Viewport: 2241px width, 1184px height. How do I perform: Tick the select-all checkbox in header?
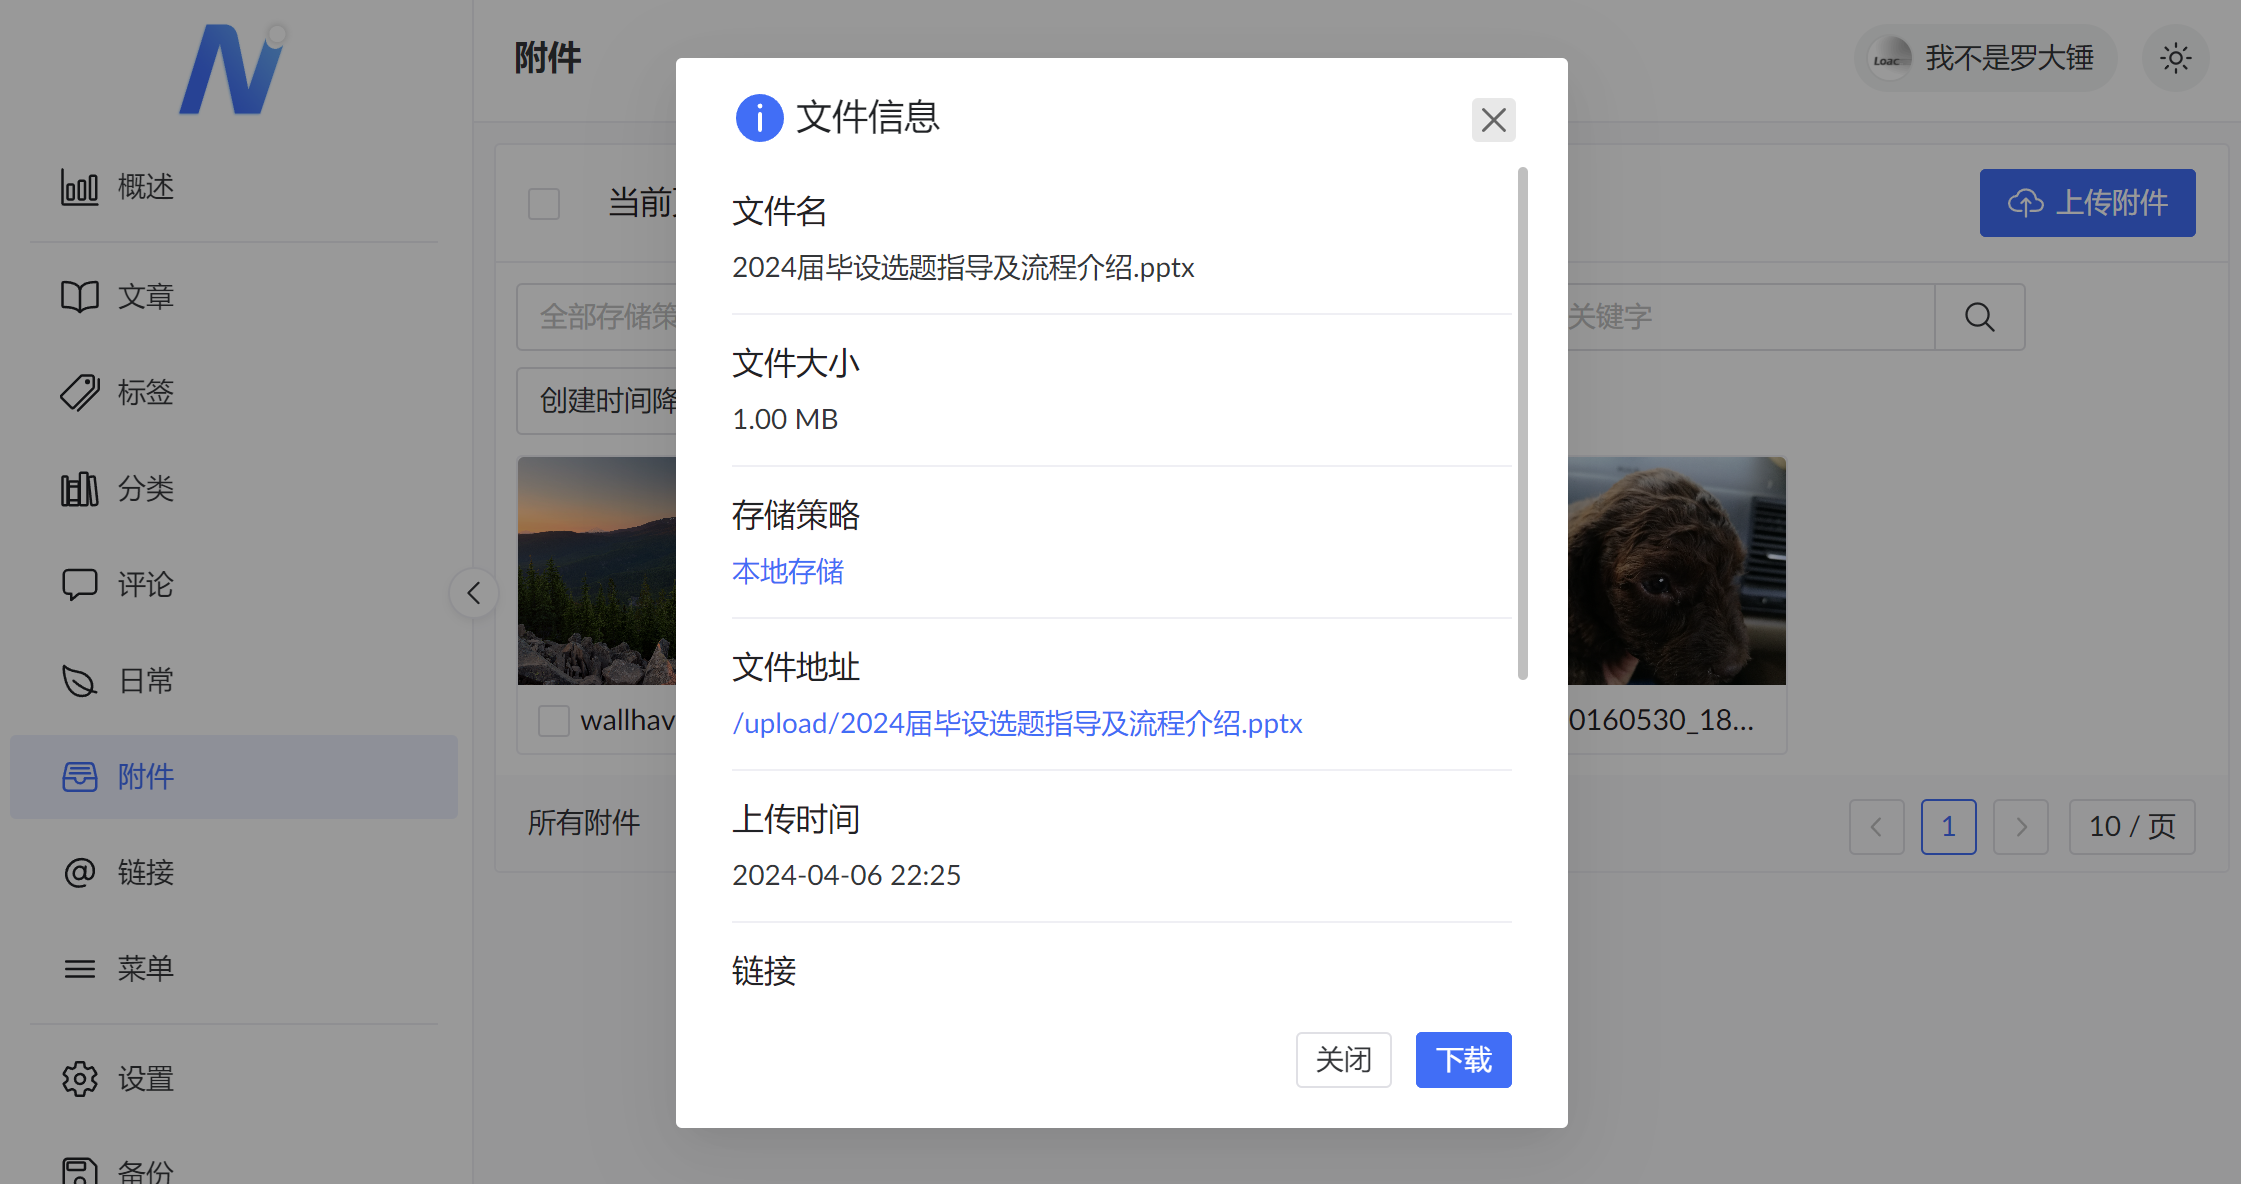[x=544, y=204]
